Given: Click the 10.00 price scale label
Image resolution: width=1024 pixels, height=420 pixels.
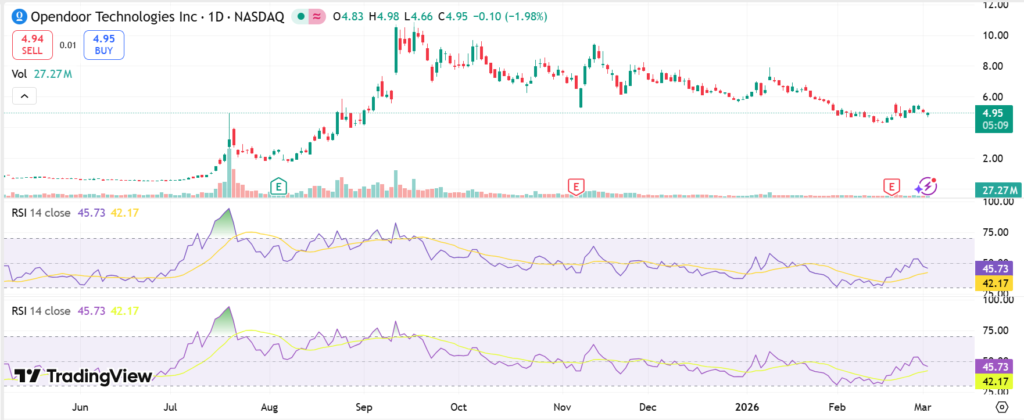Looking at the screenshot, I should pyautogui.click(x=993, y=35).
